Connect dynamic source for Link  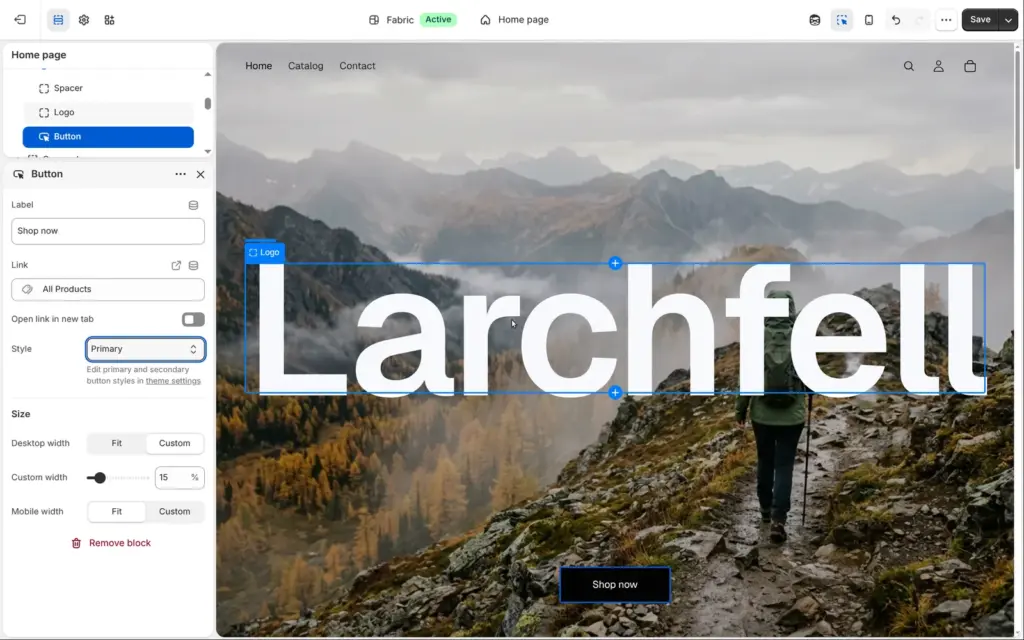click(193, 265)
